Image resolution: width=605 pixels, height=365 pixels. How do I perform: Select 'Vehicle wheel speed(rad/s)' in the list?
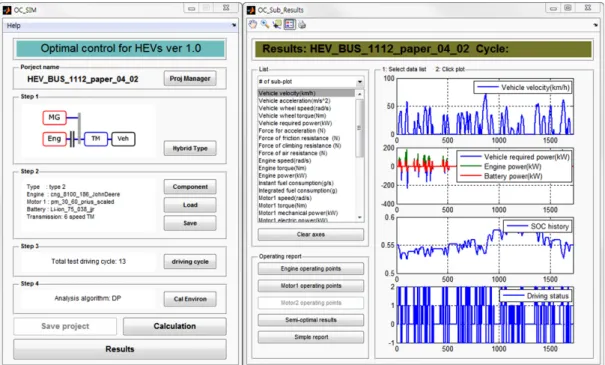coord(306,108)
